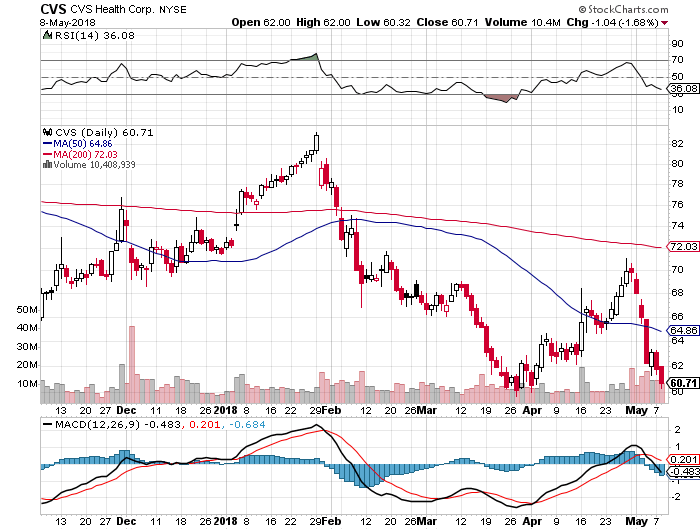700x530 pixels.
Task: Click the red down arrow after Chg
Action: coord(665,23)
